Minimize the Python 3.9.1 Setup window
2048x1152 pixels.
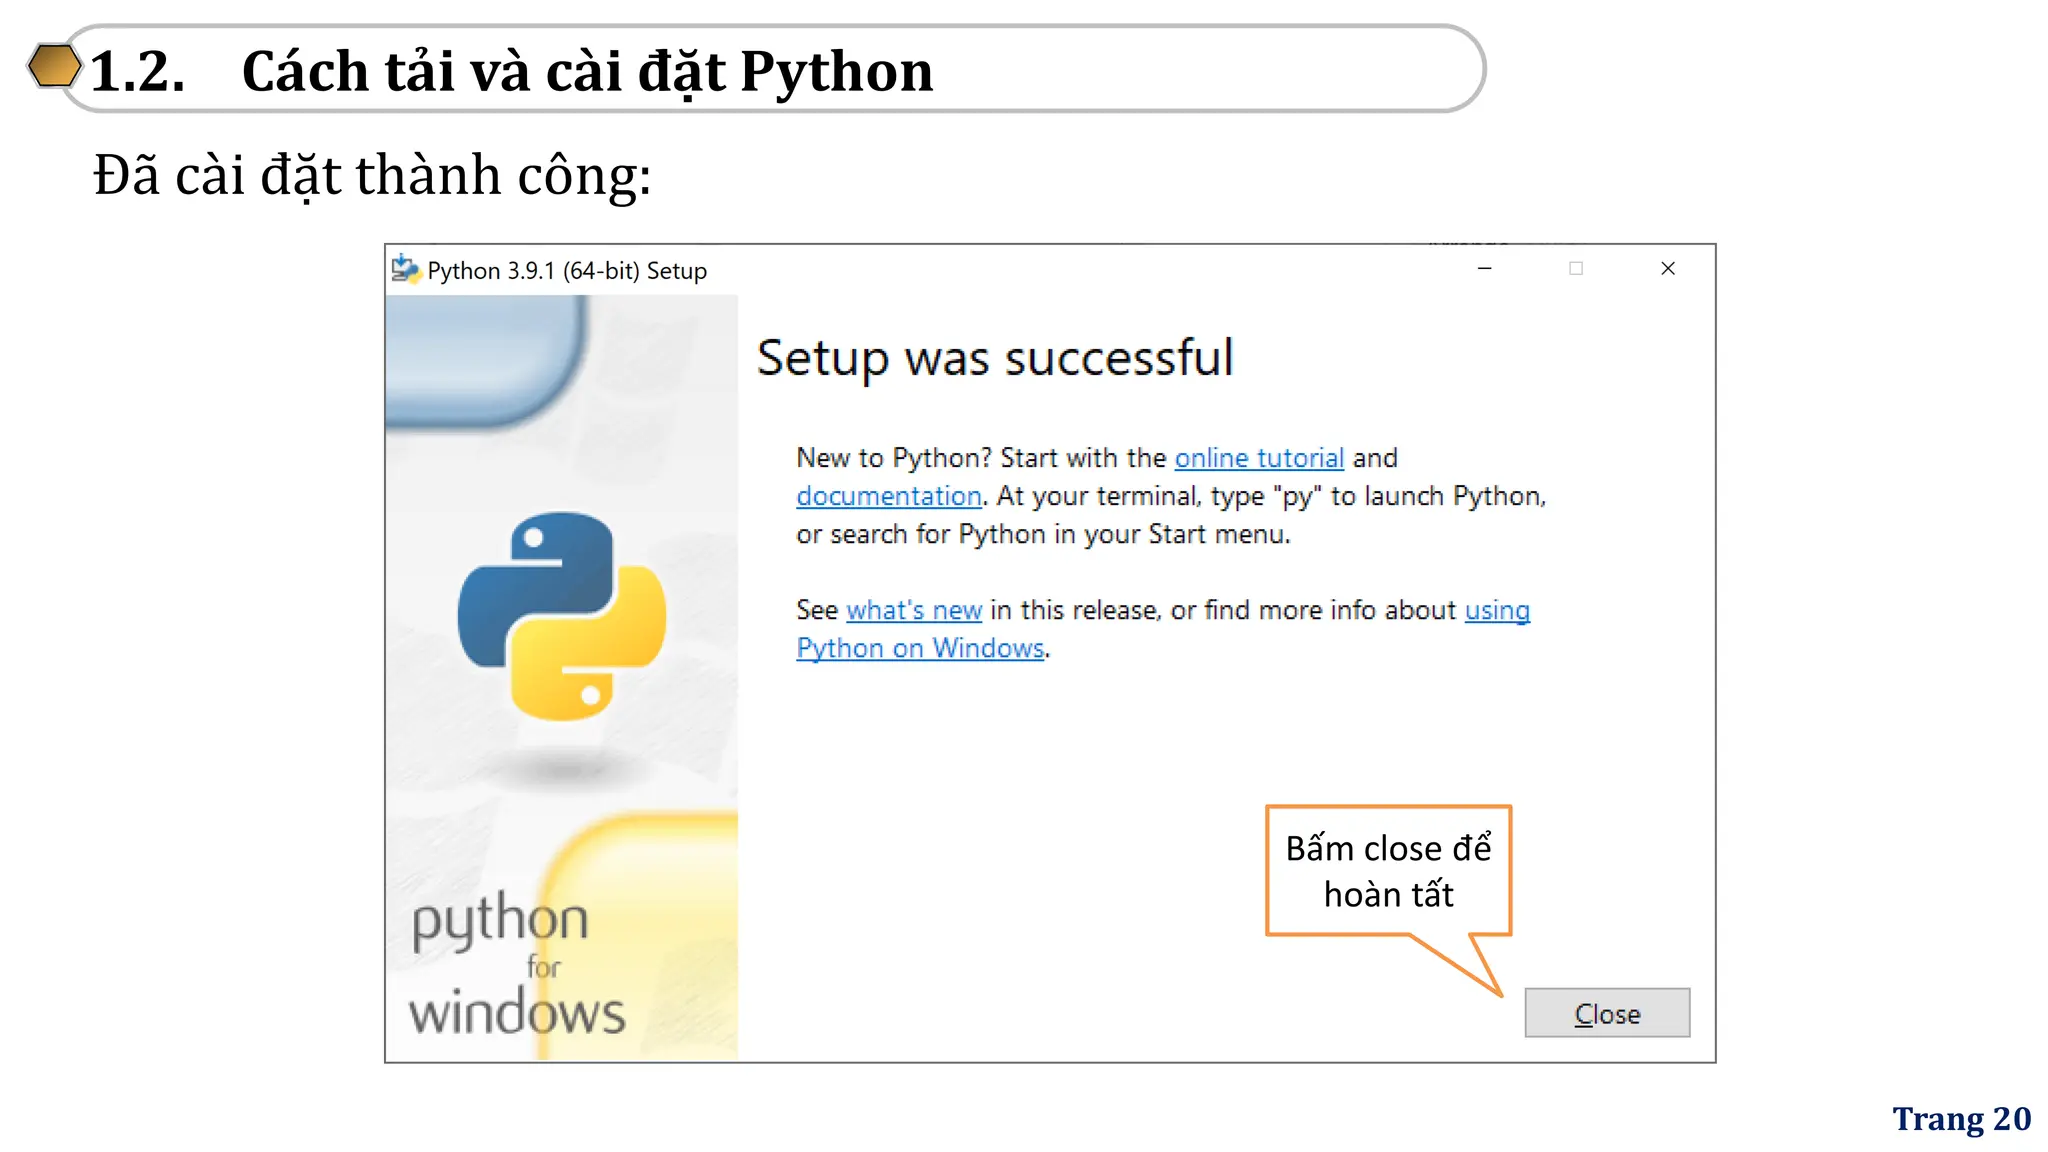[1484, 269]
